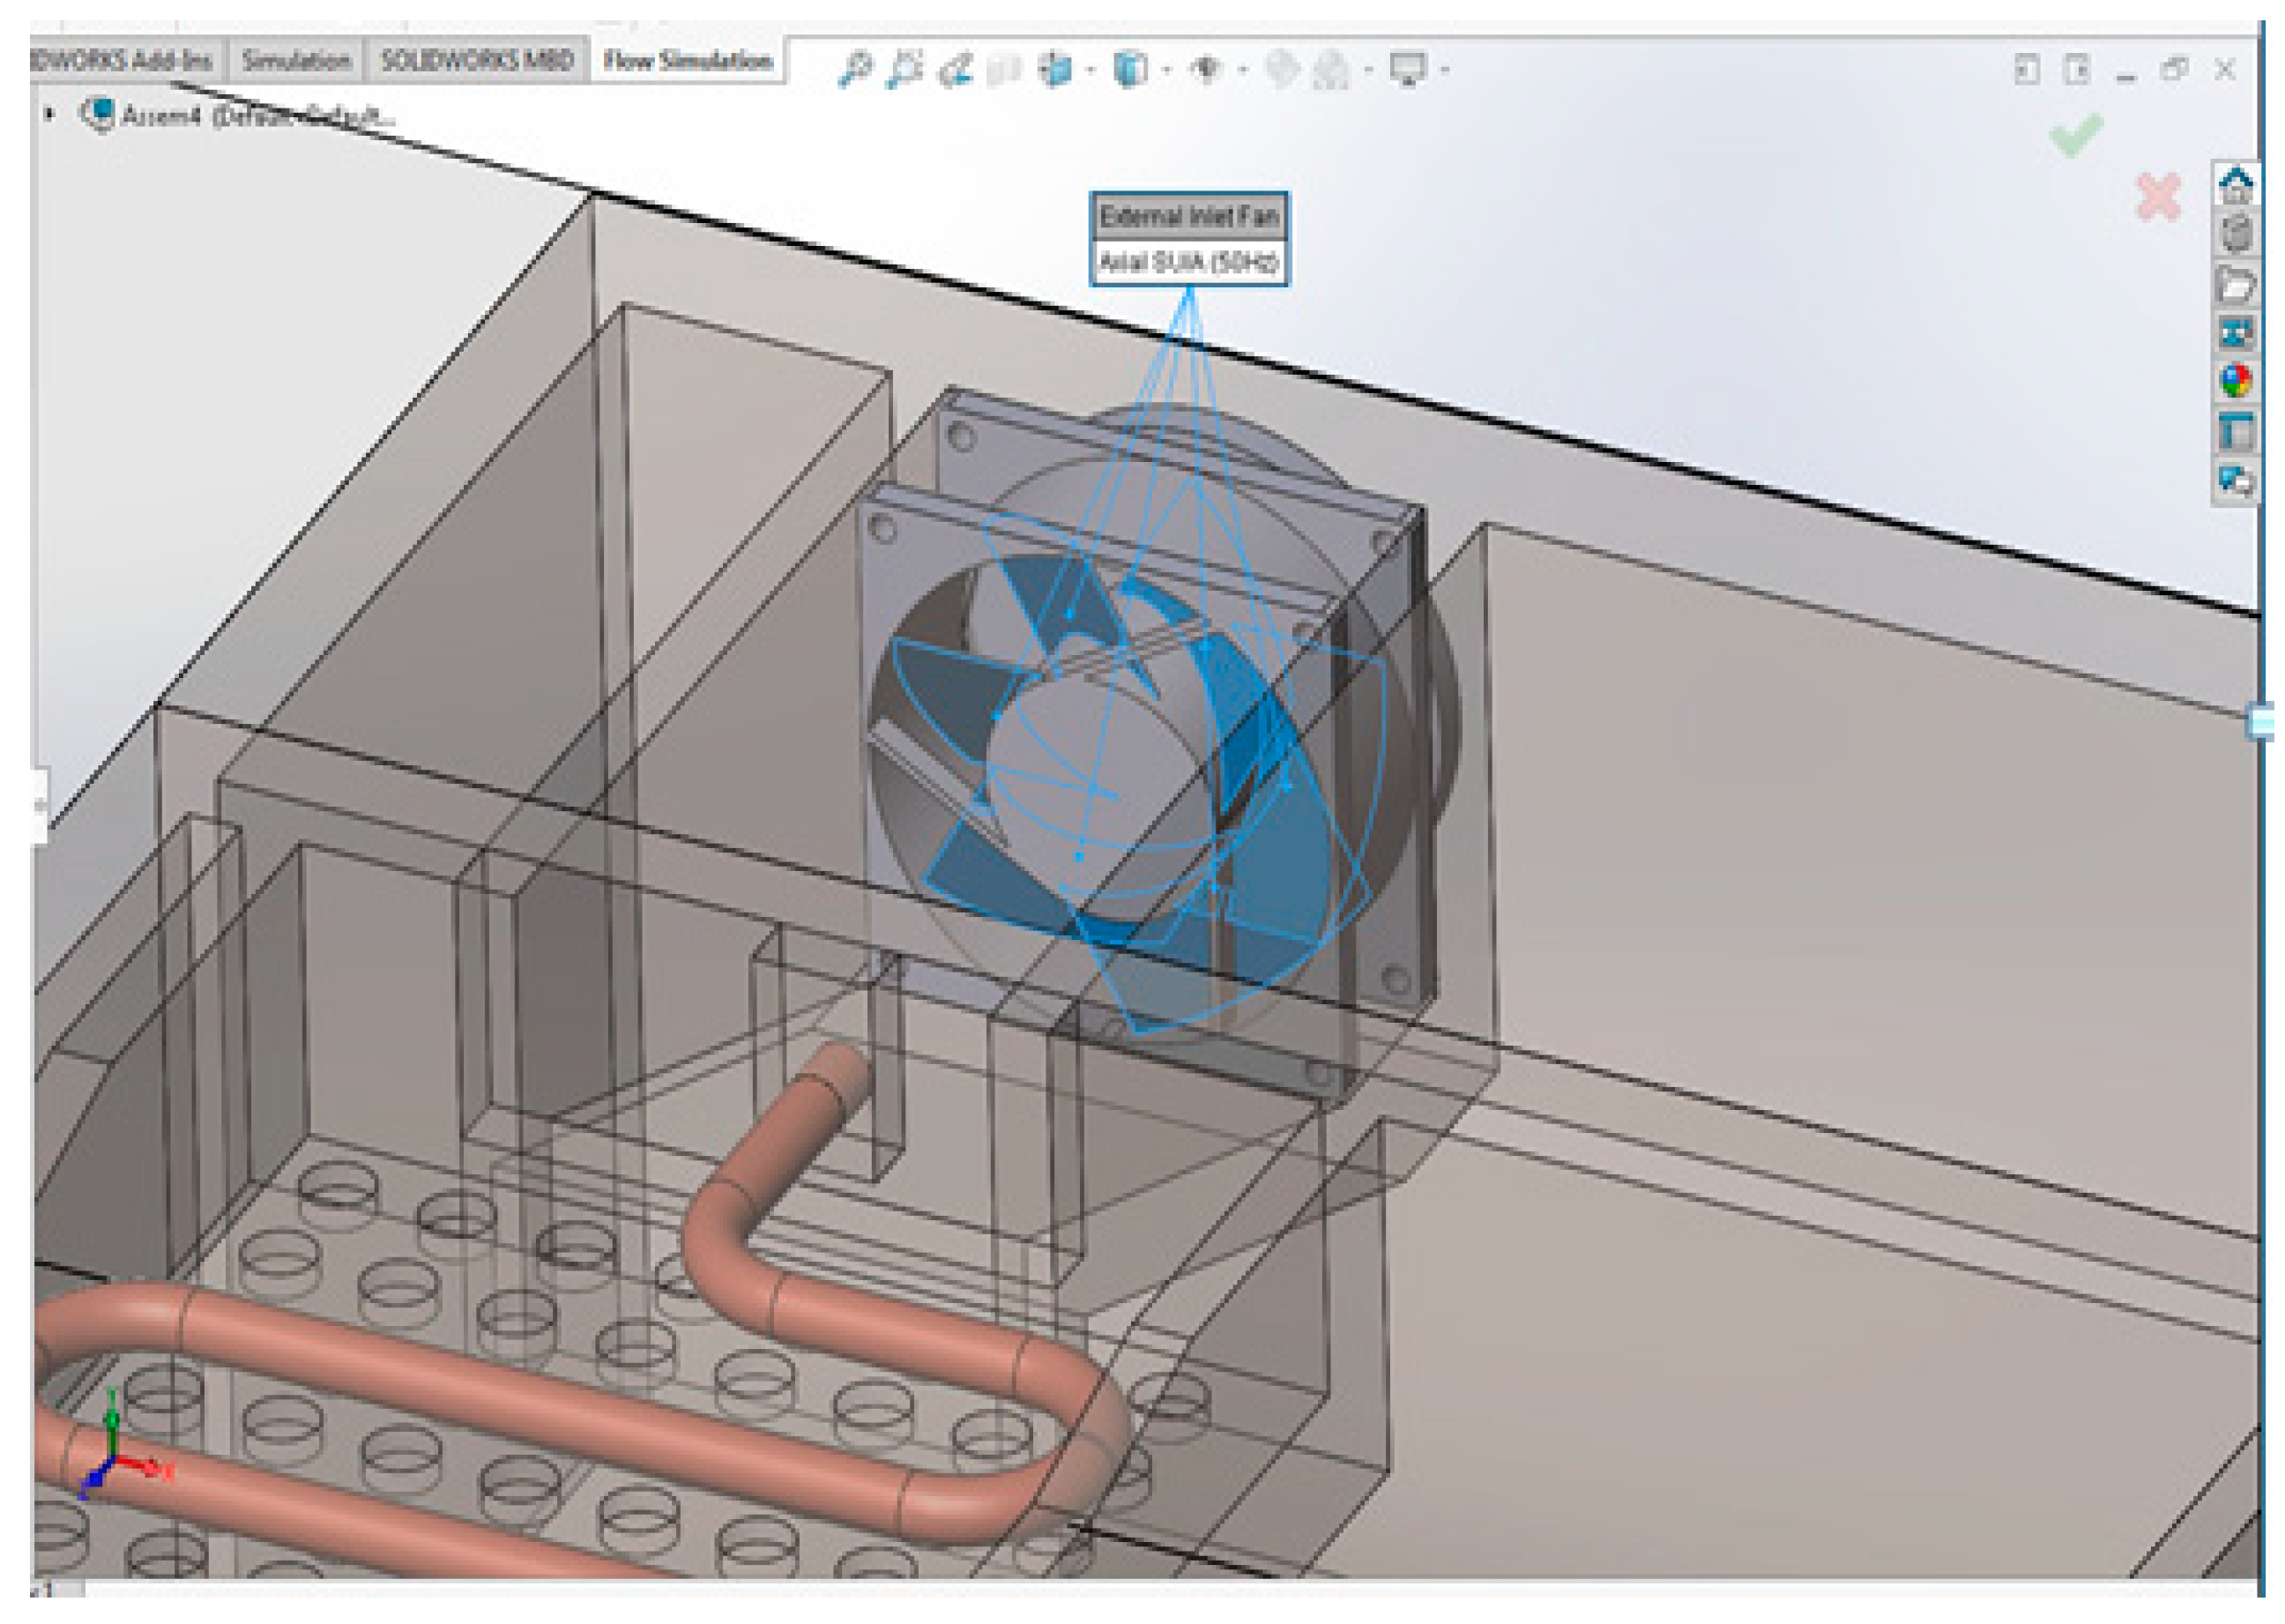Click the External Inlet Fan callout label

(x=1188, y=216)
